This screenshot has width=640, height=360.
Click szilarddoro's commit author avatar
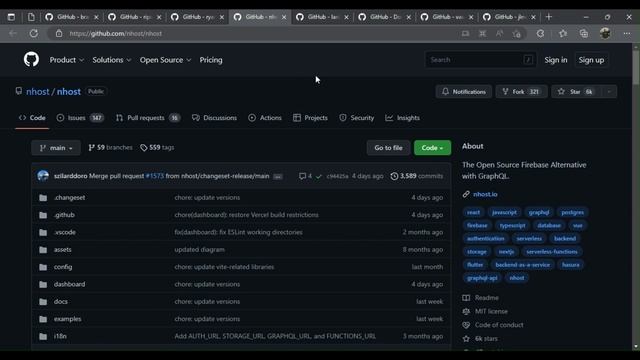(x=43, y=176)
